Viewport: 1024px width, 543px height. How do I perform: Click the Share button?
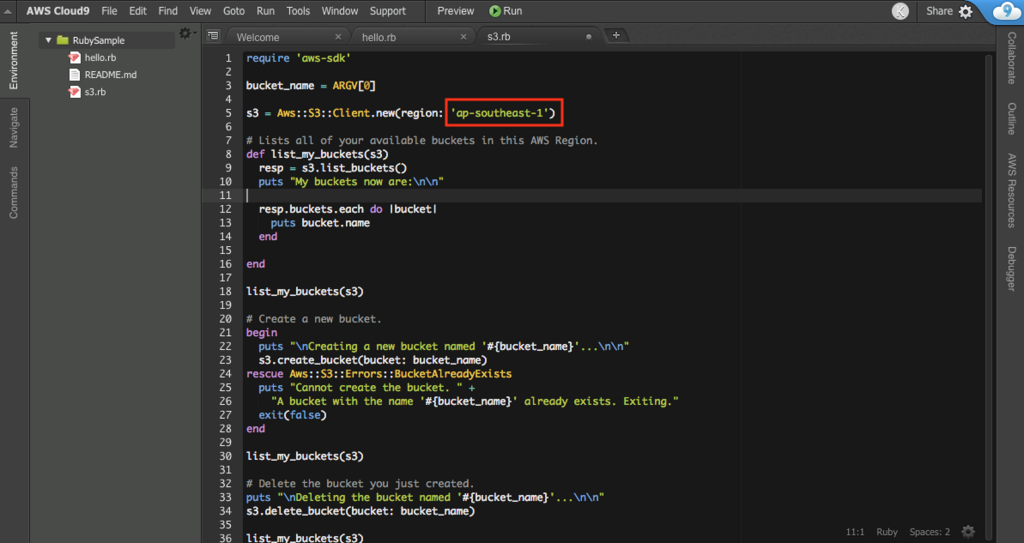[939, 11]
